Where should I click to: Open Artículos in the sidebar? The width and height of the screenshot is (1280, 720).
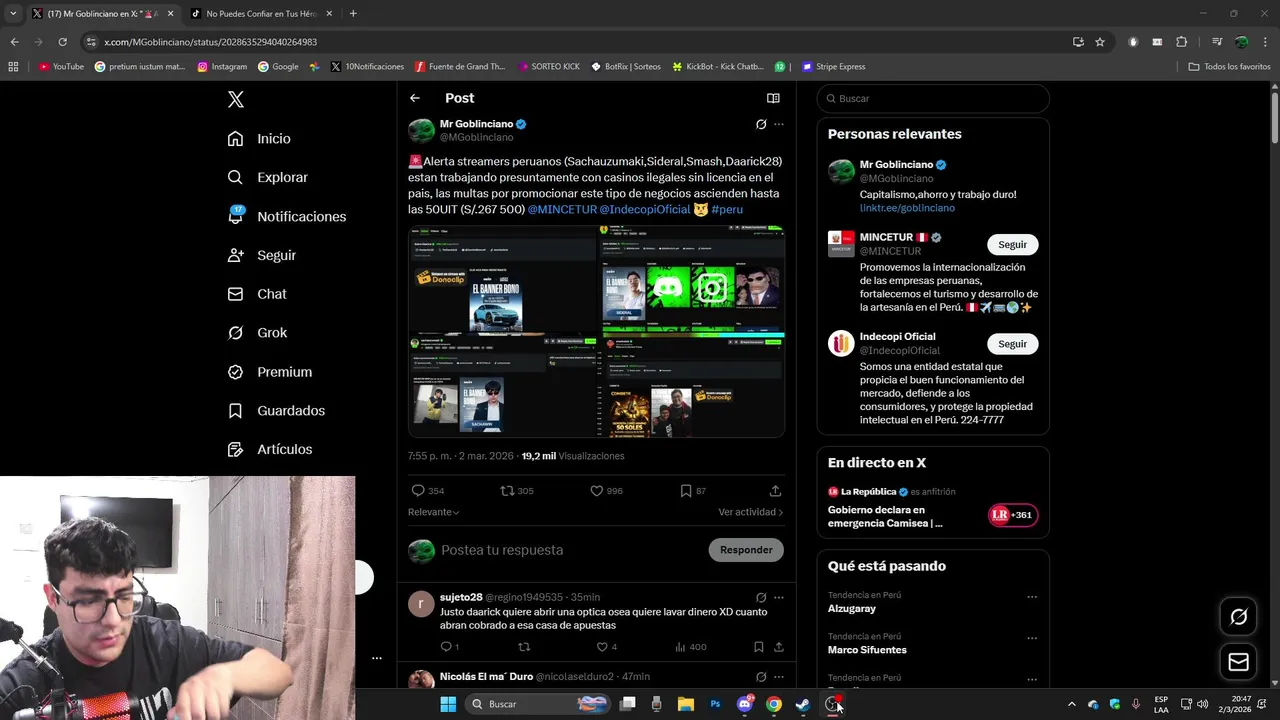(269, 450)
